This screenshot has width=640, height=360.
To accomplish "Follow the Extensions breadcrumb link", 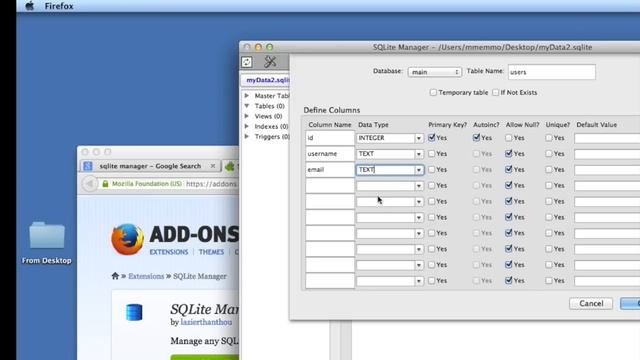I will [x=146, y=276].
